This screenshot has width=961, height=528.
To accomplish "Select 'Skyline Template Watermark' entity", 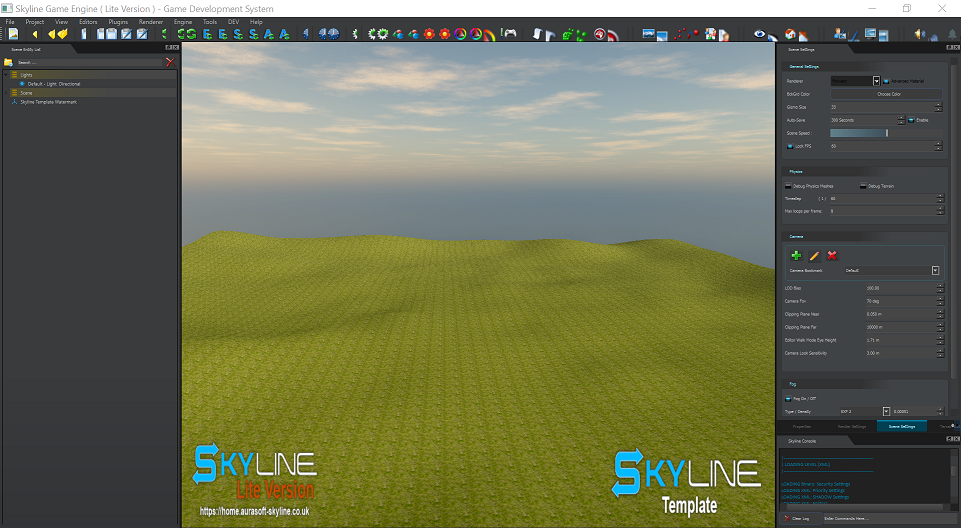I will pyautogui.click(x=48, y=102).
